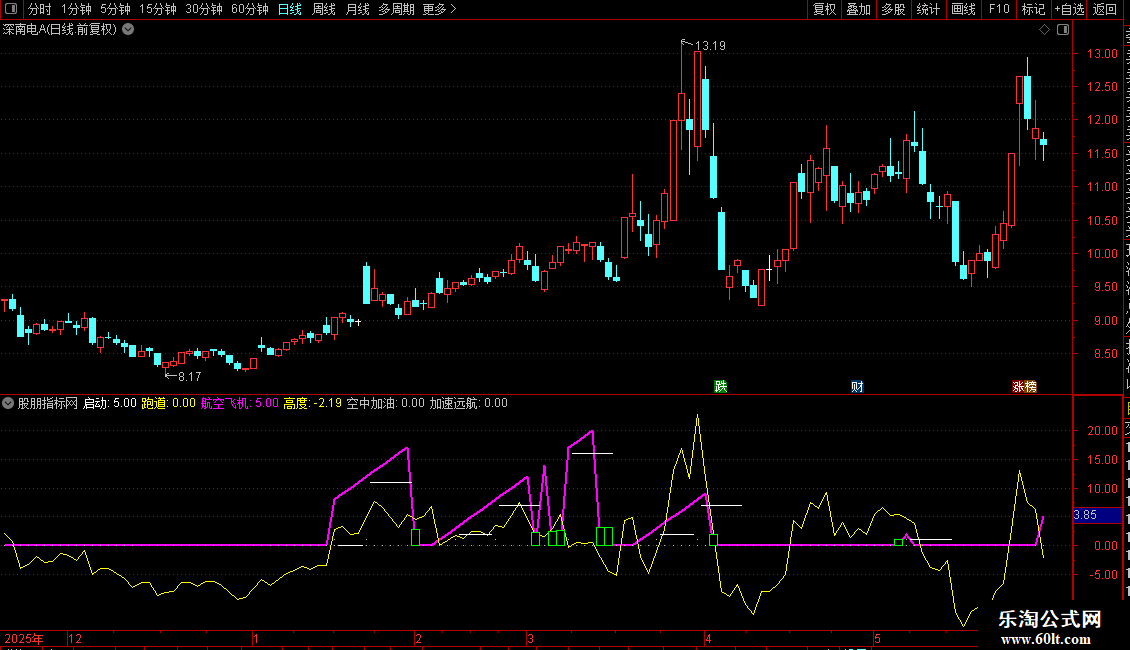Select the 30分钟 period tab
This screenshot has height=650, width=1130.
pyautogui.click(x=204, y=9)
